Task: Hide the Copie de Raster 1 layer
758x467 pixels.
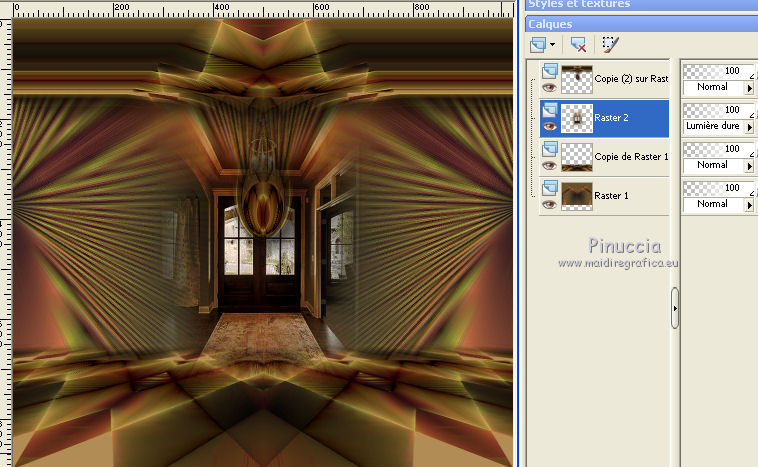Action: [549, 166]
